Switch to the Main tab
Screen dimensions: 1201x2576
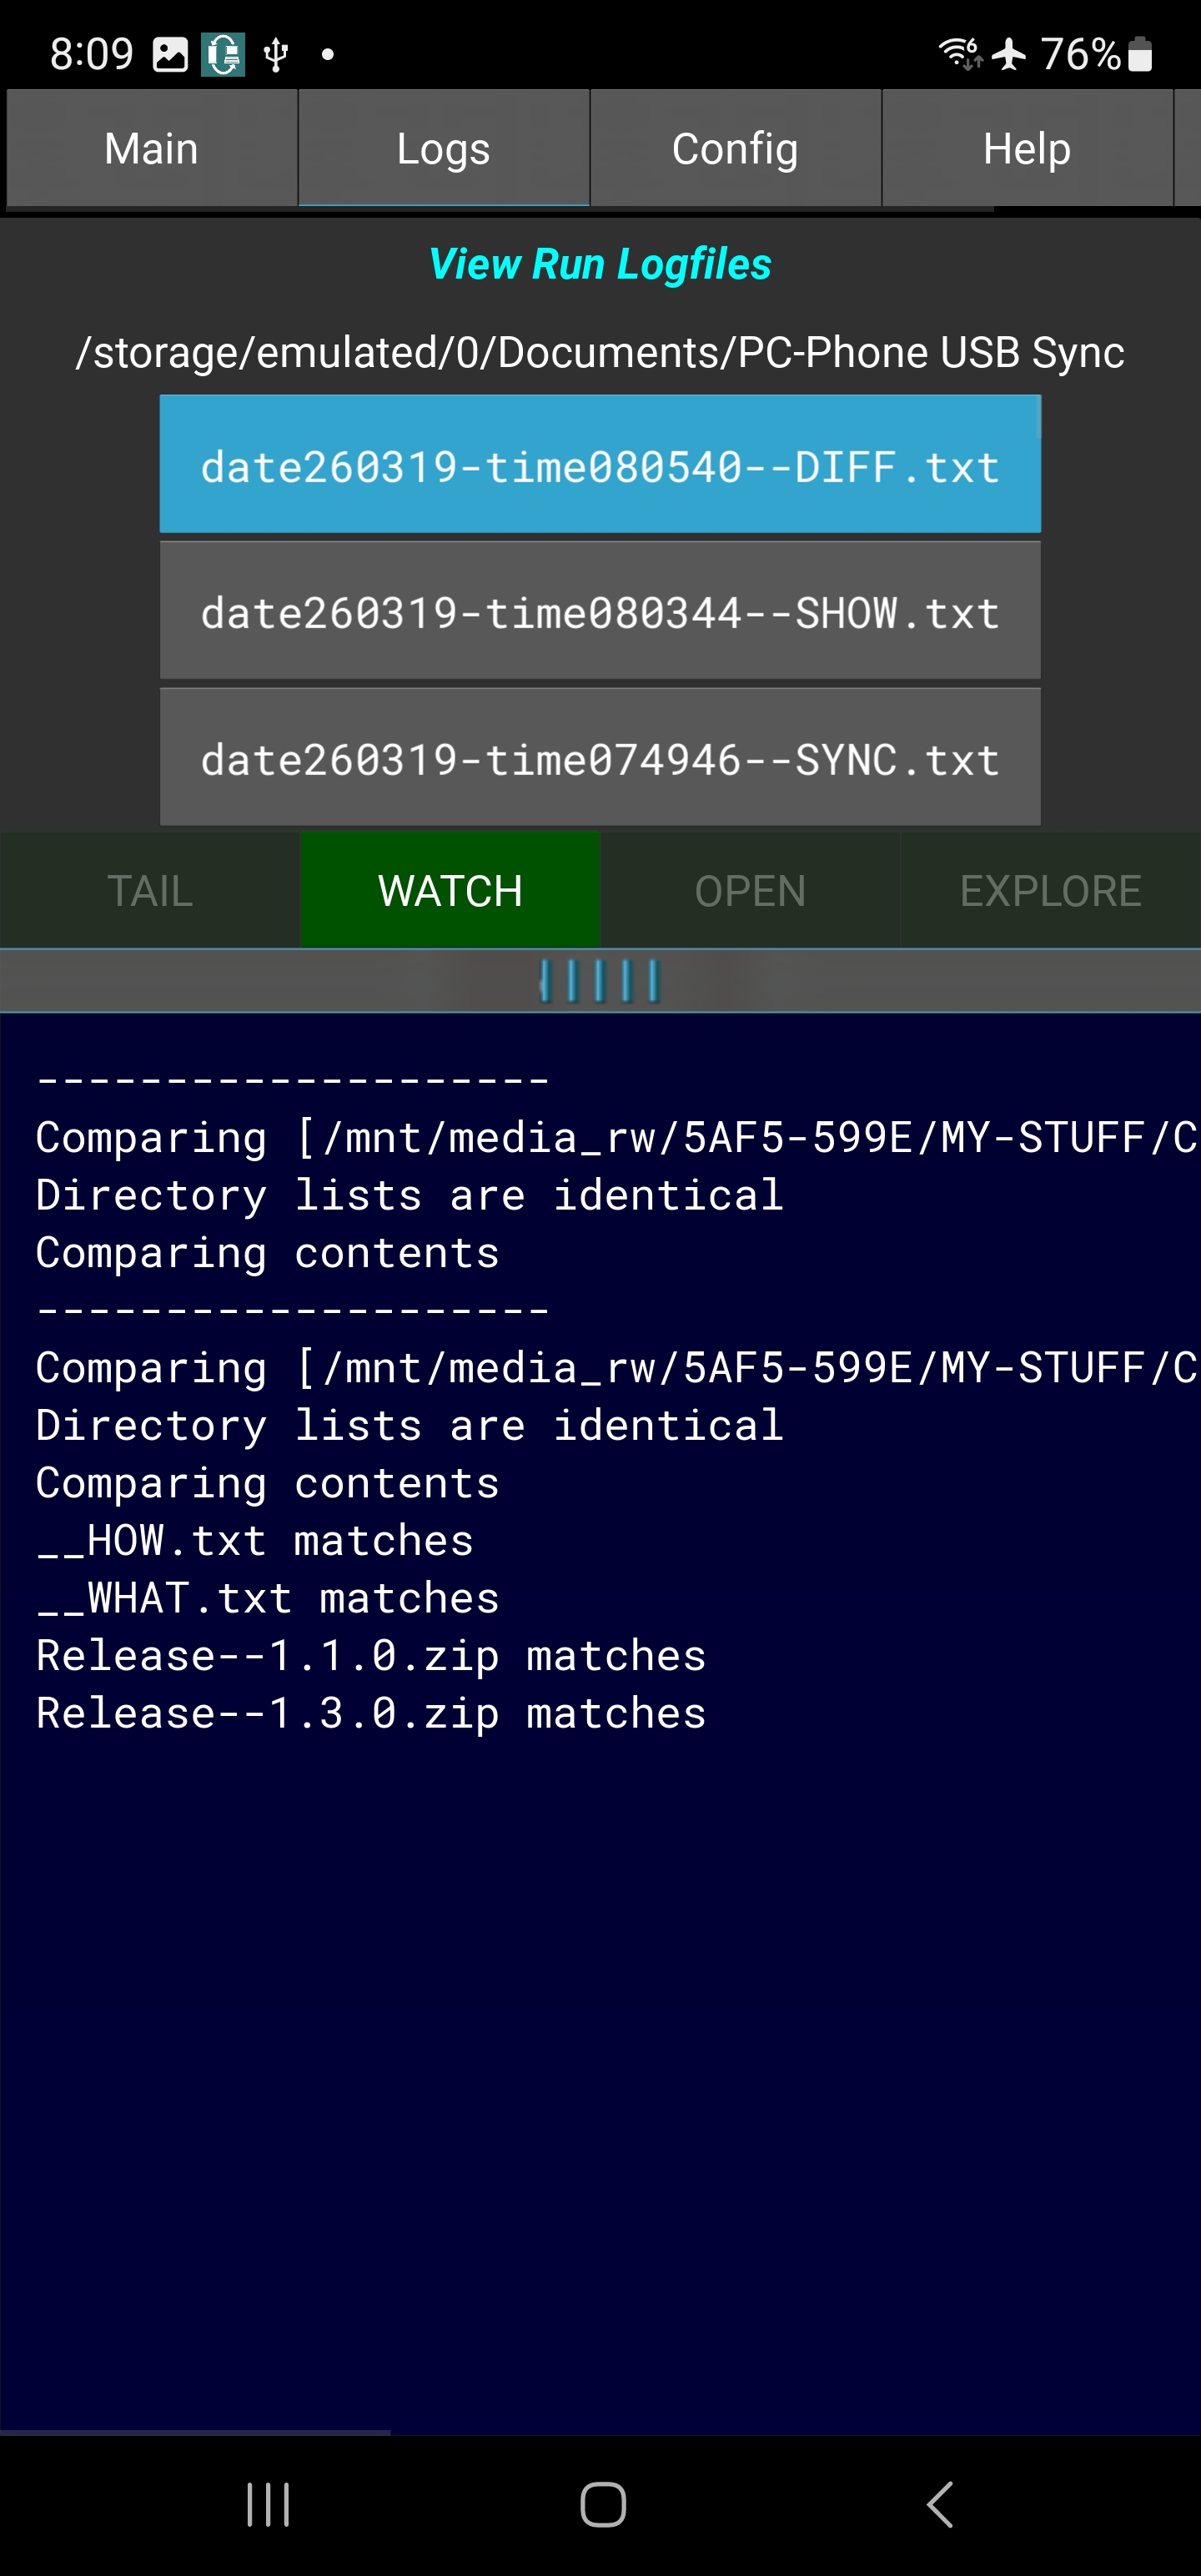coord(152,149)
